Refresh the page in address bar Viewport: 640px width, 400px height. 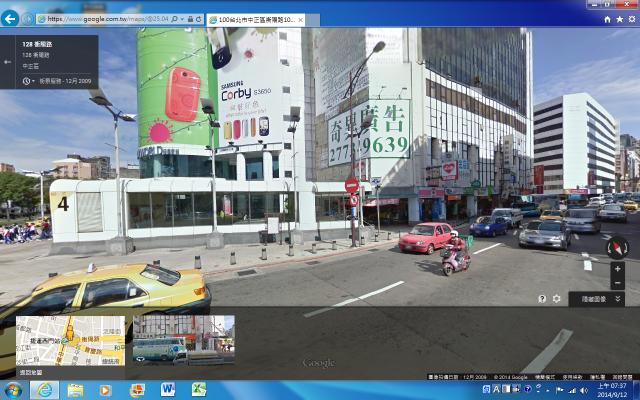(x=197, y=19)
